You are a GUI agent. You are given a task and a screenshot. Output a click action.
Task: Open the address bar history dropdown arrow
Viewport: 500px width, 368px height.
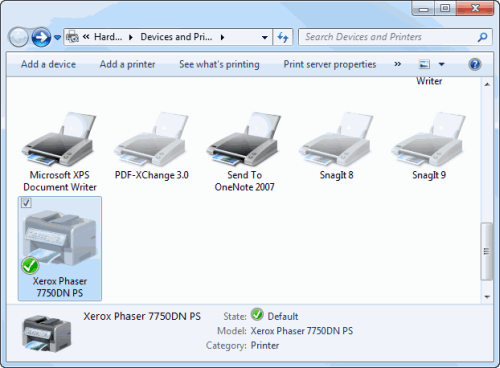[265, 37]
